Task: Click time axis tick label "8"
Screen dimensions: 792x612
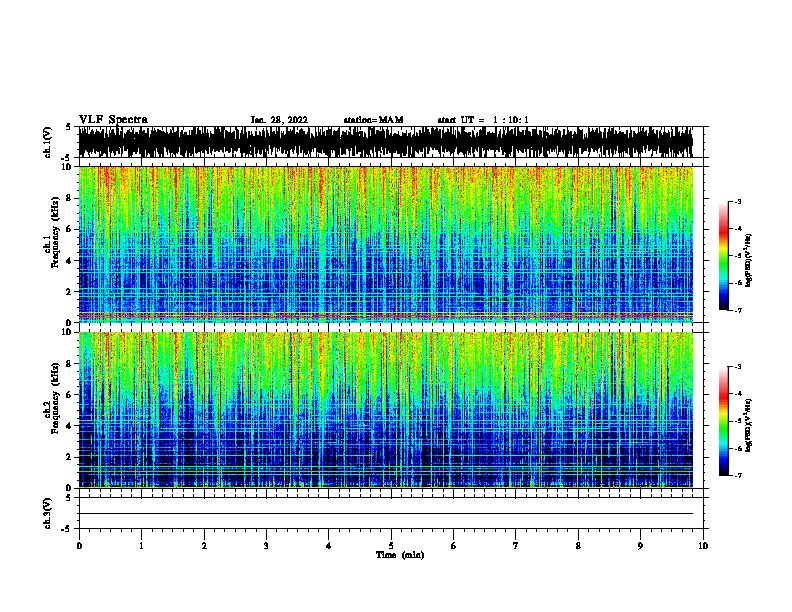Action: tap(578, 545)
